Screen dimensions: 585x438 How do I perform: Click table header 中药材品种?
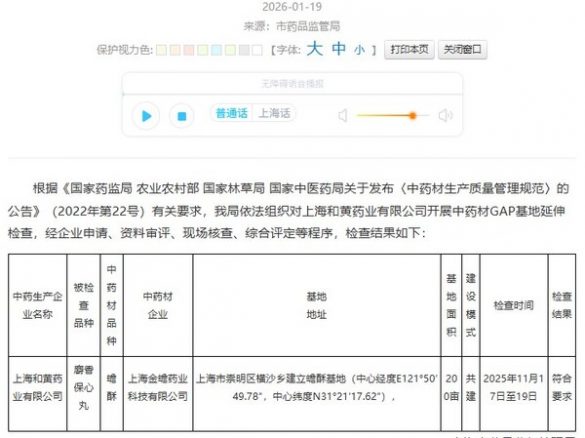(112, 305)
